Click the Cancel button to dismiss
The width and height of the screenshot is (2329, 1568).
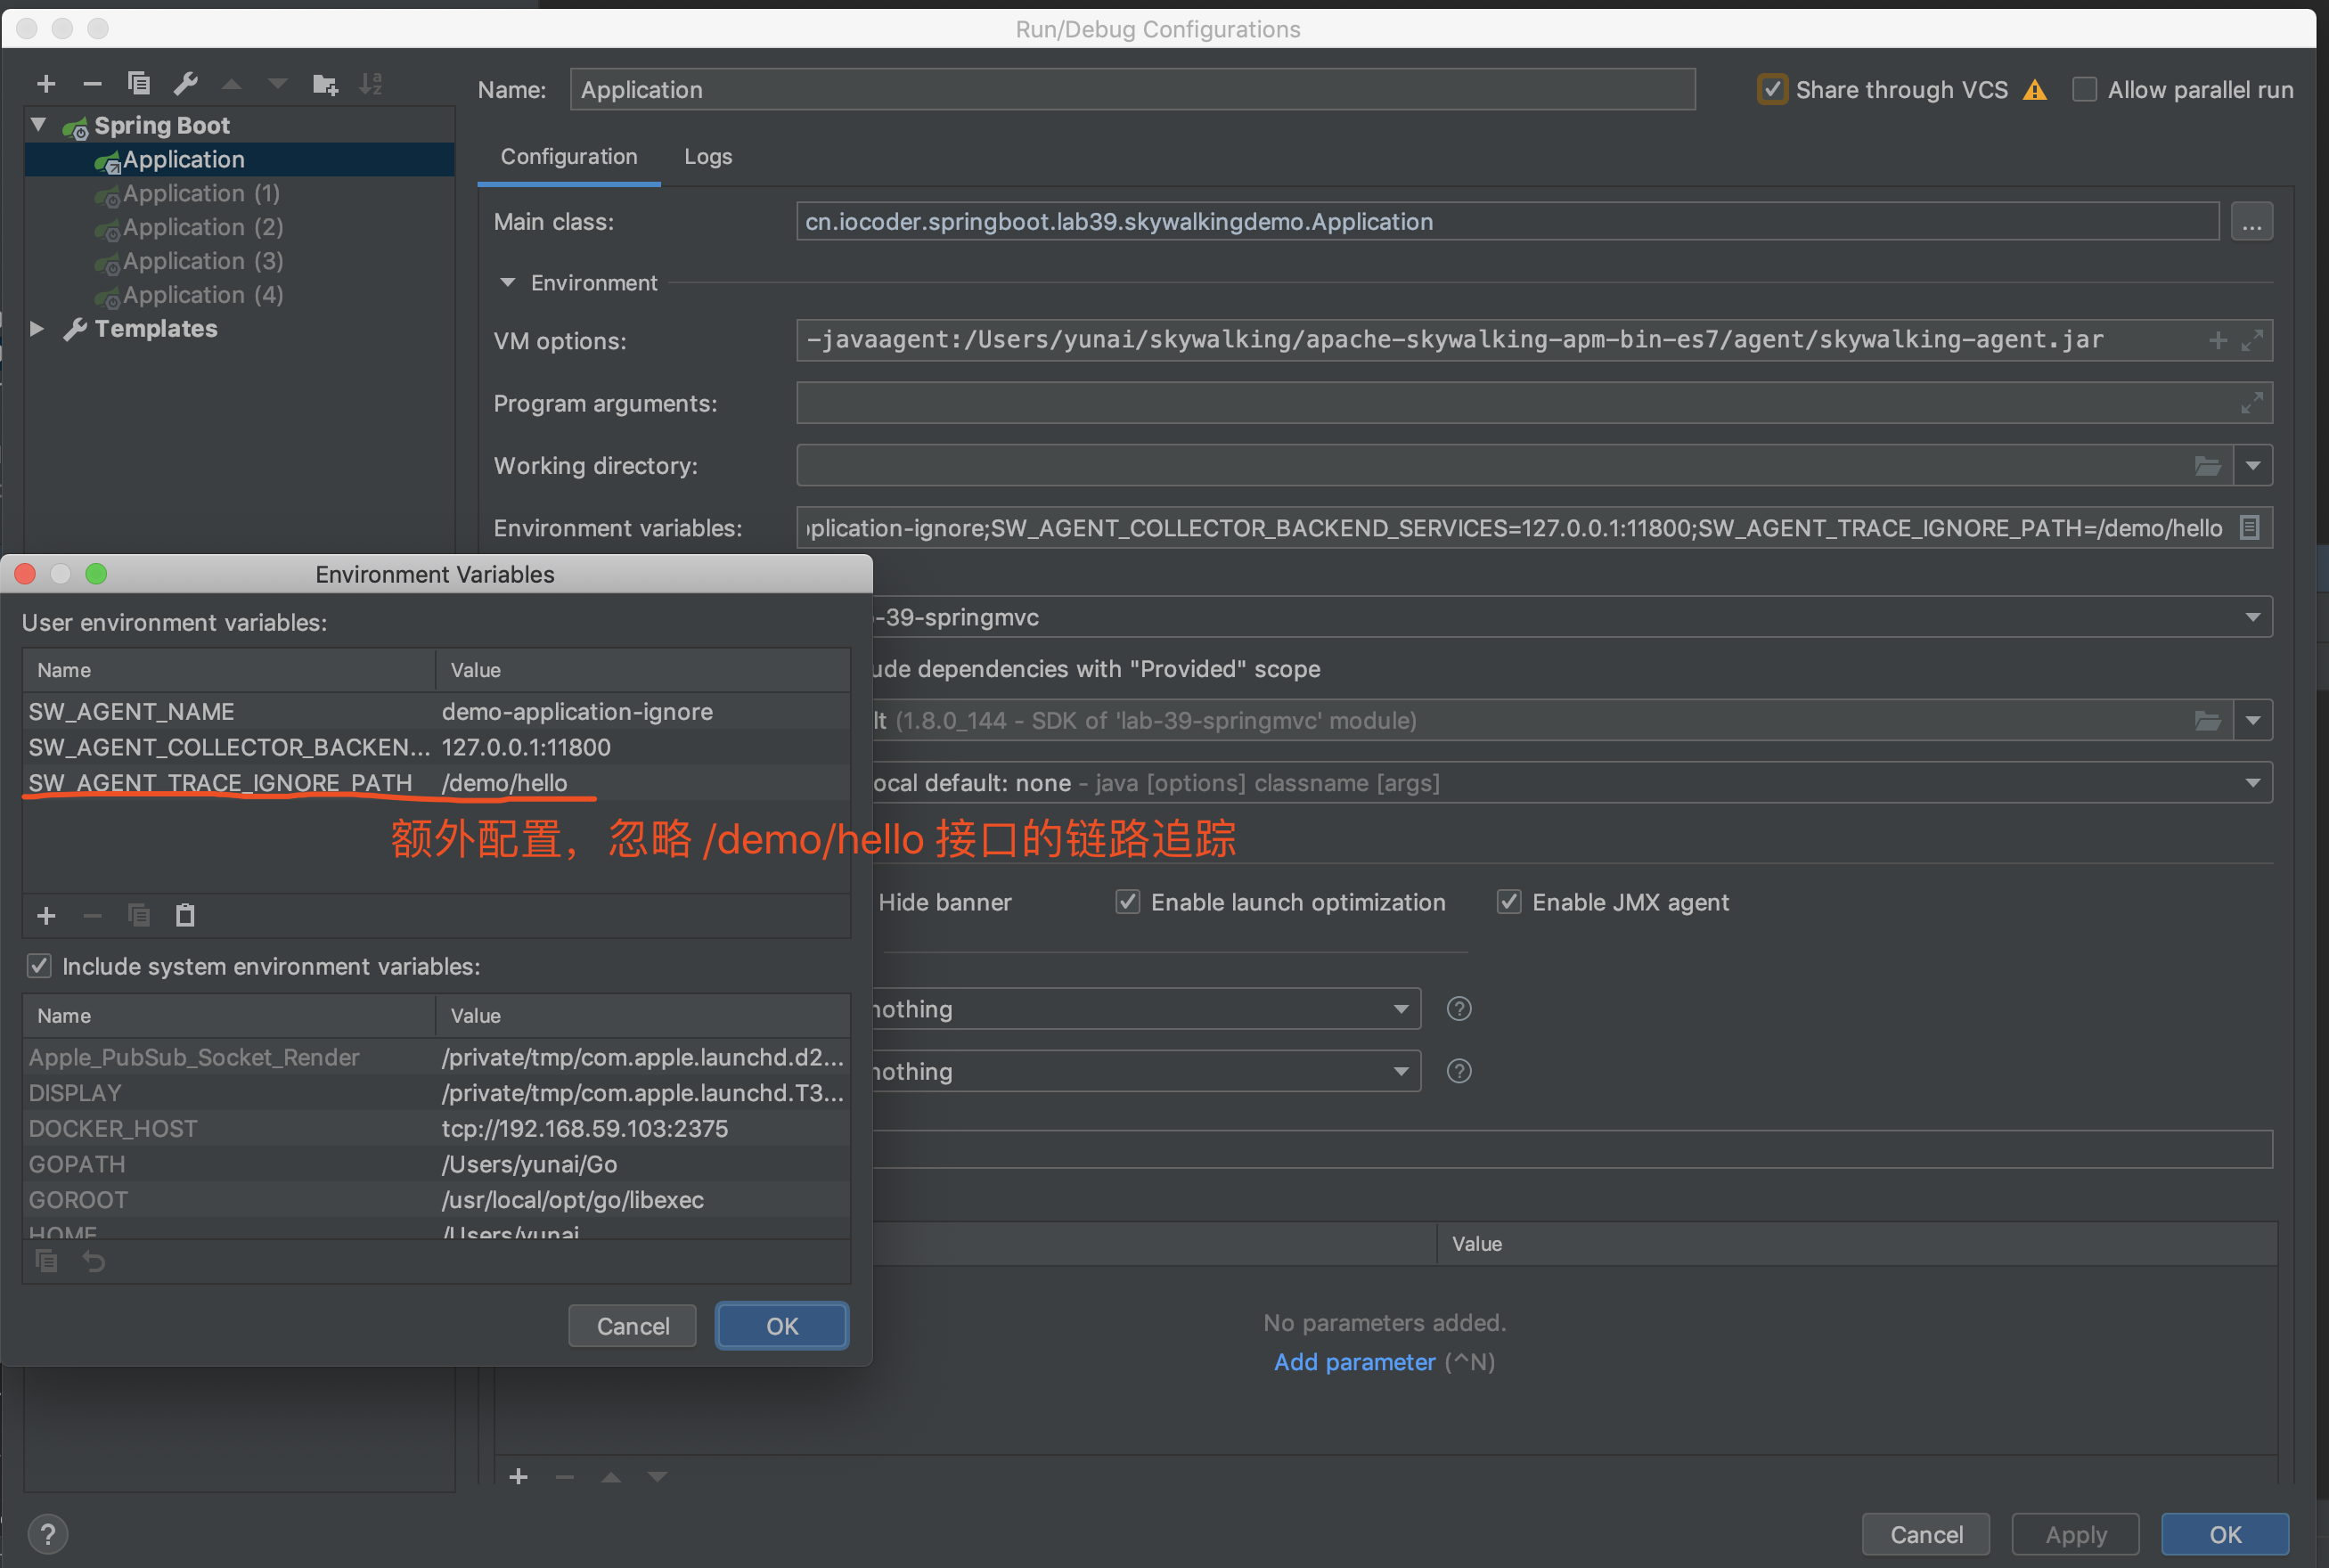point(633,1325)
